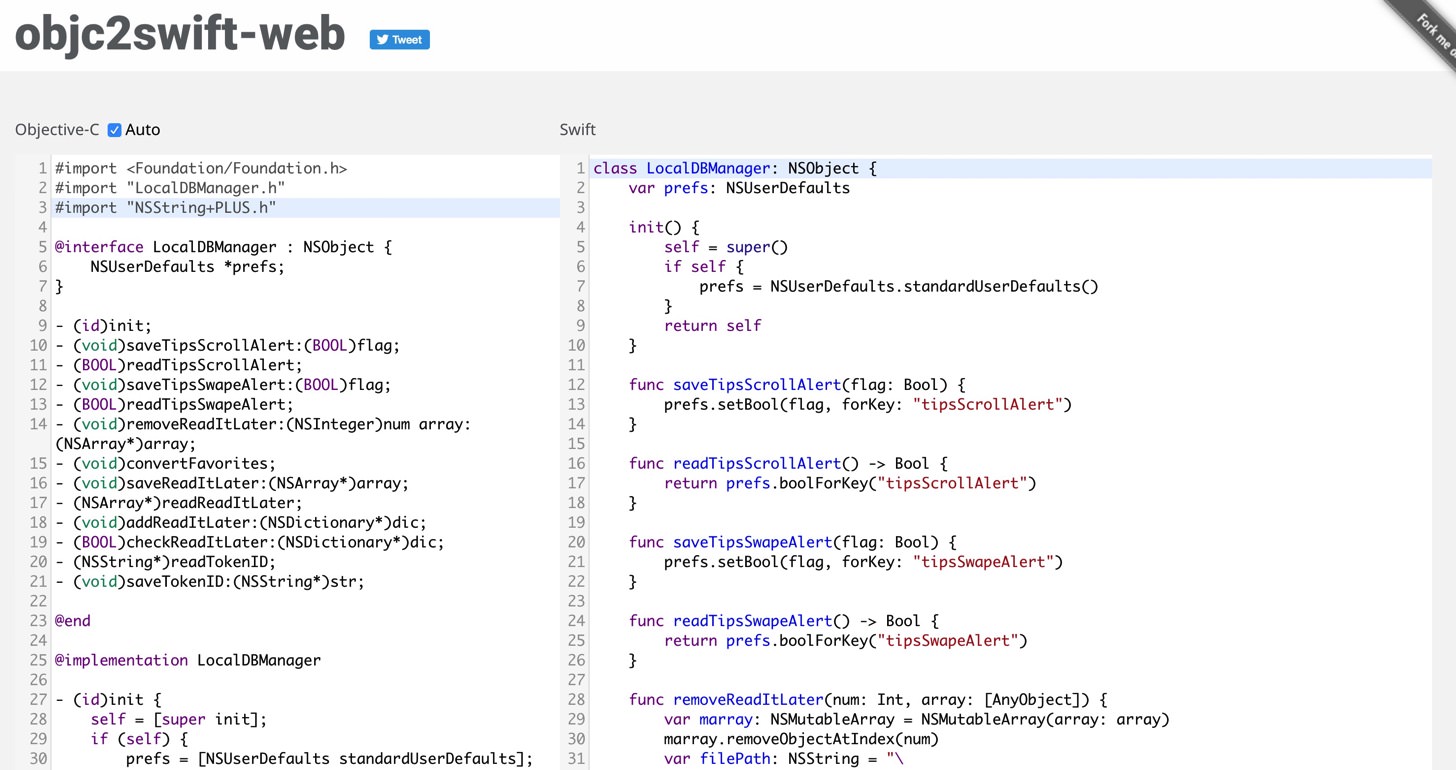Click 'if (self) {' line in Objective-C editor

click(139, 739)
